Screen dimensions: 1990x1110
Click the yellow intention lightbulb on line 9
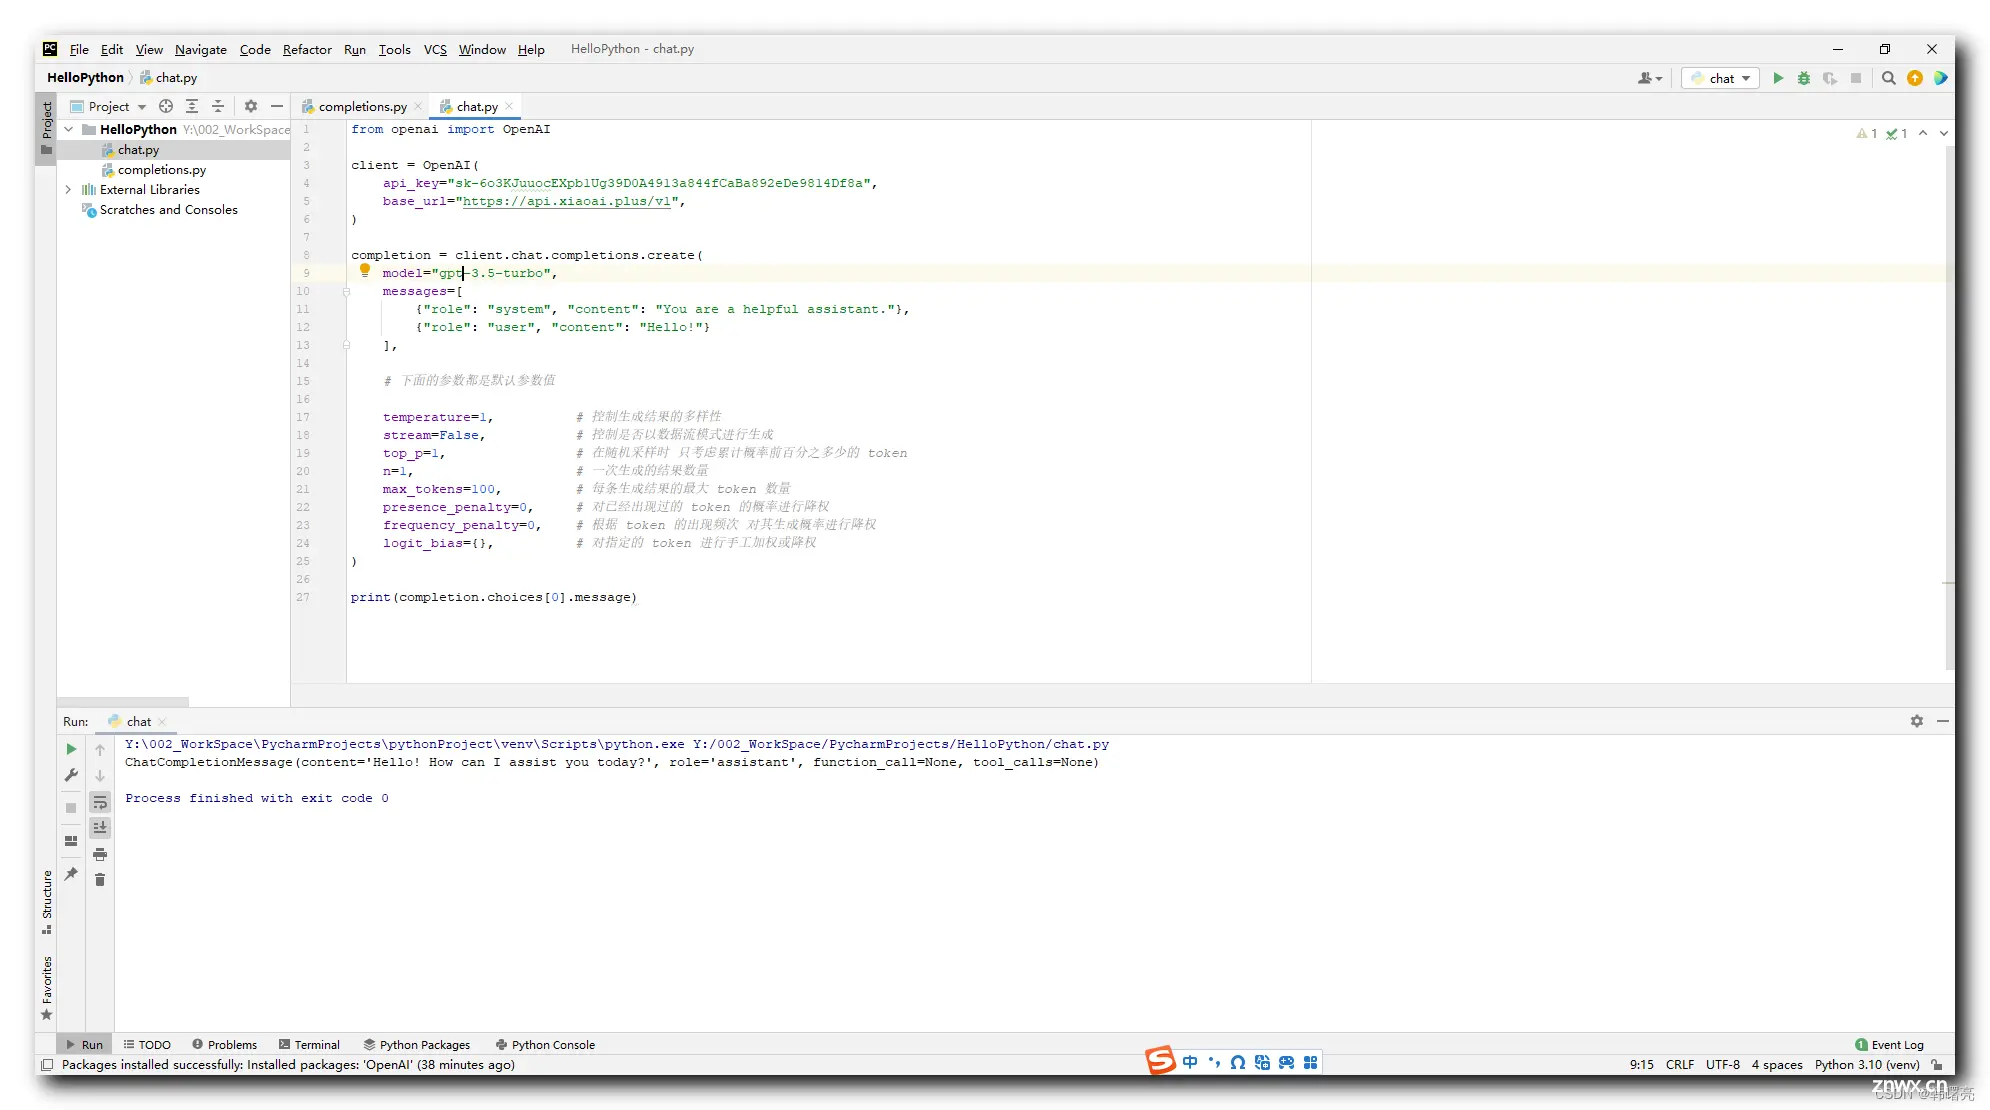(x=365, y=270)
